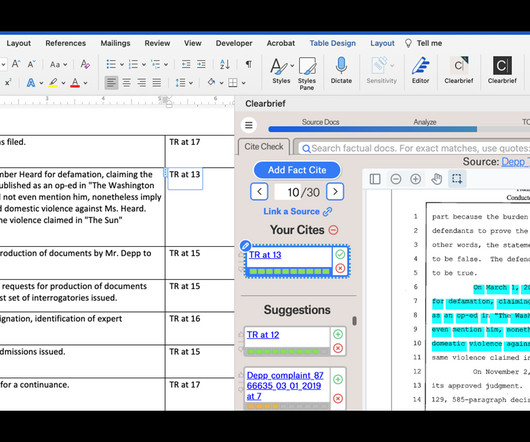Open the Clearbrief hamburger menu
The width and height of the screenshot is (530, 442).
tap(249, 125)
